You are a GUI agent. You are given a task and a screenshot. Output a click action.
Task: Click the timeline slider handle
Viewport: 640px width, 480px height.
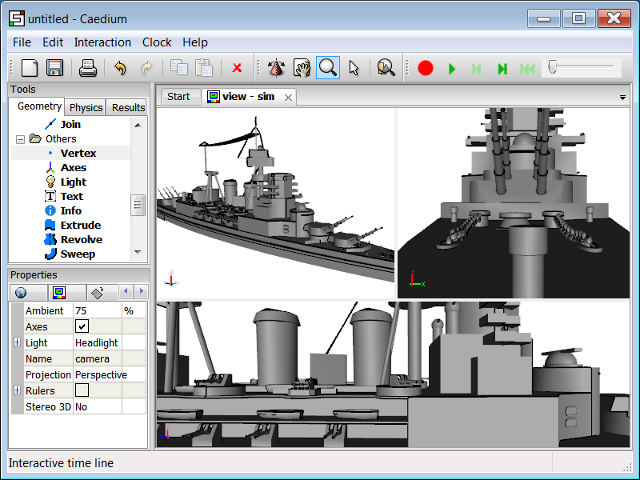(x=551, y=68)
